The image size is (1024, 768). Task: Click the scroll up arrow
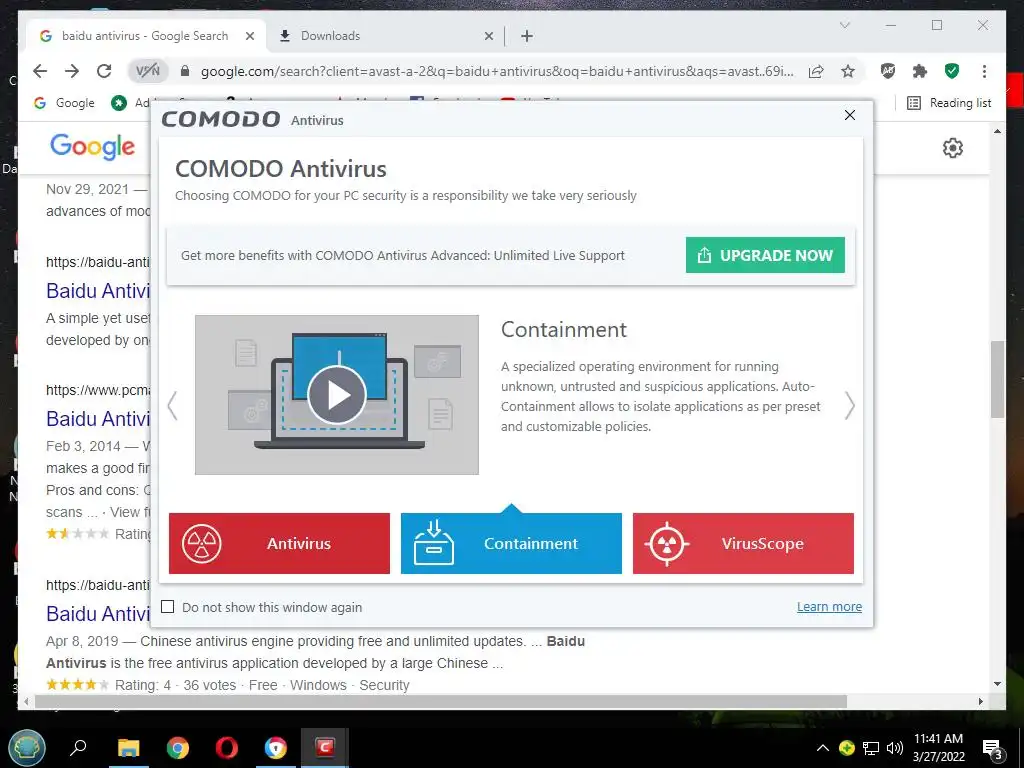click(997, 131)
